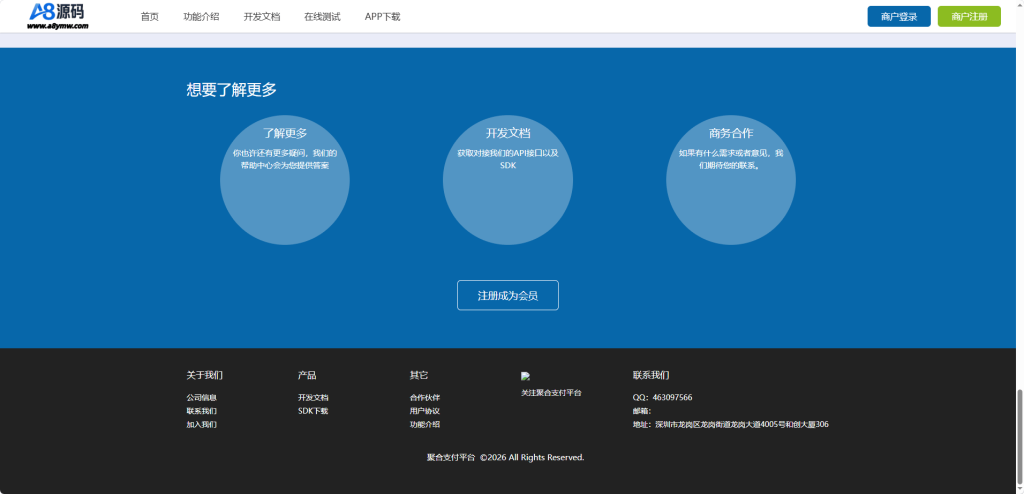
Task: Click the 注册成为会员 button
Action: tap(507, 295)
